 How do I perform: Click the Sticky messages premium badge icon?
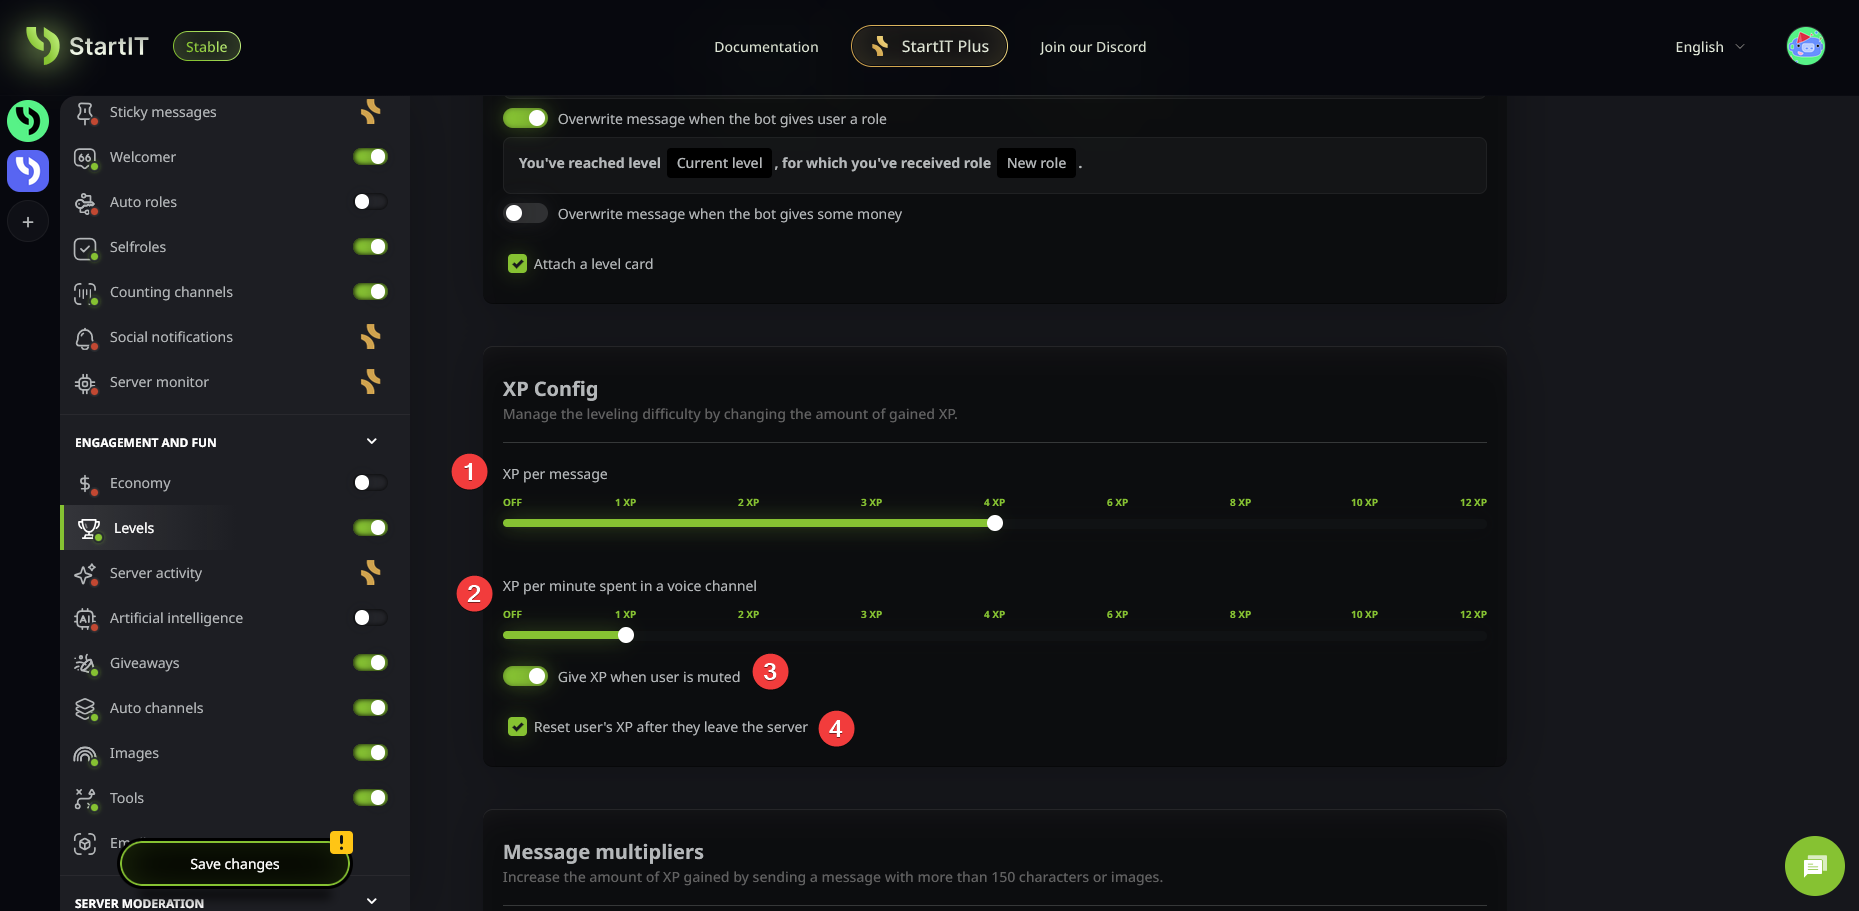370,112
